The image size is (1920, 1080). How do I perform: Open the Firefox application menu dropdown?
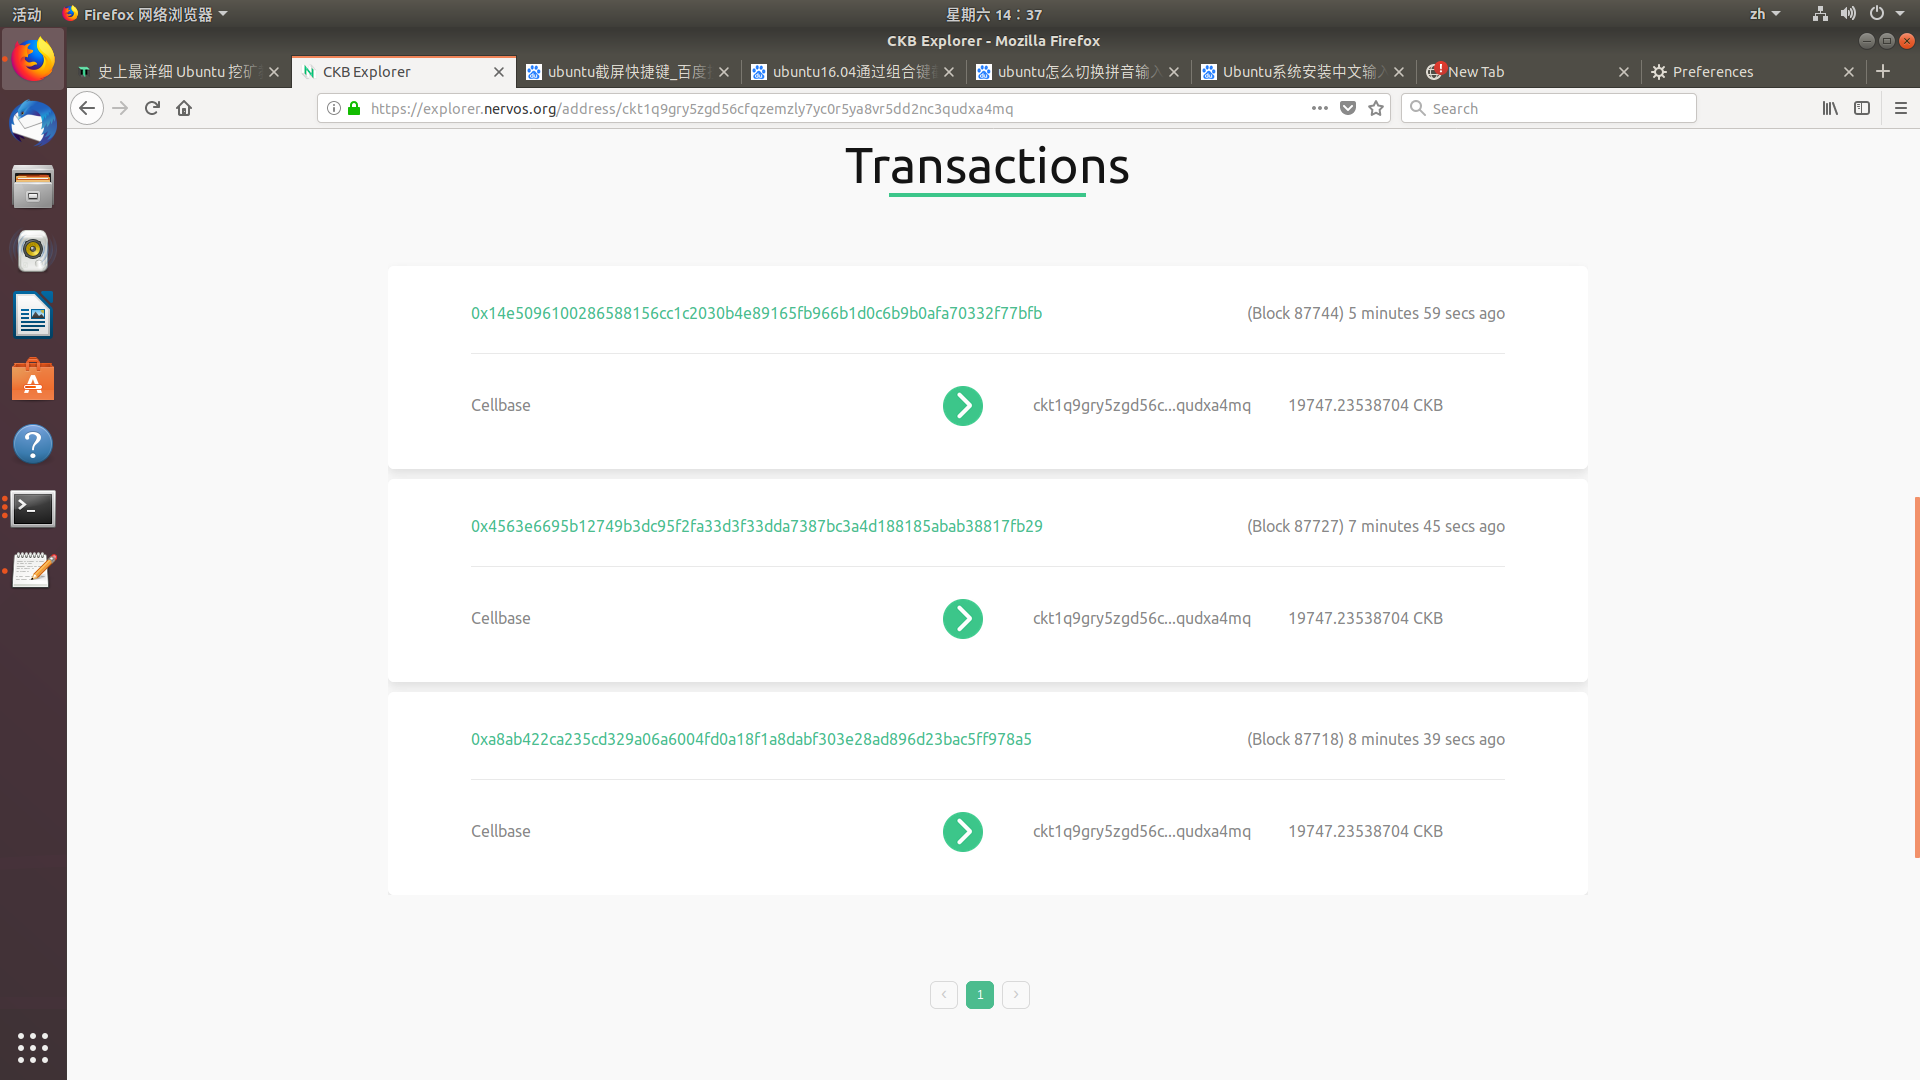[145, 14]
